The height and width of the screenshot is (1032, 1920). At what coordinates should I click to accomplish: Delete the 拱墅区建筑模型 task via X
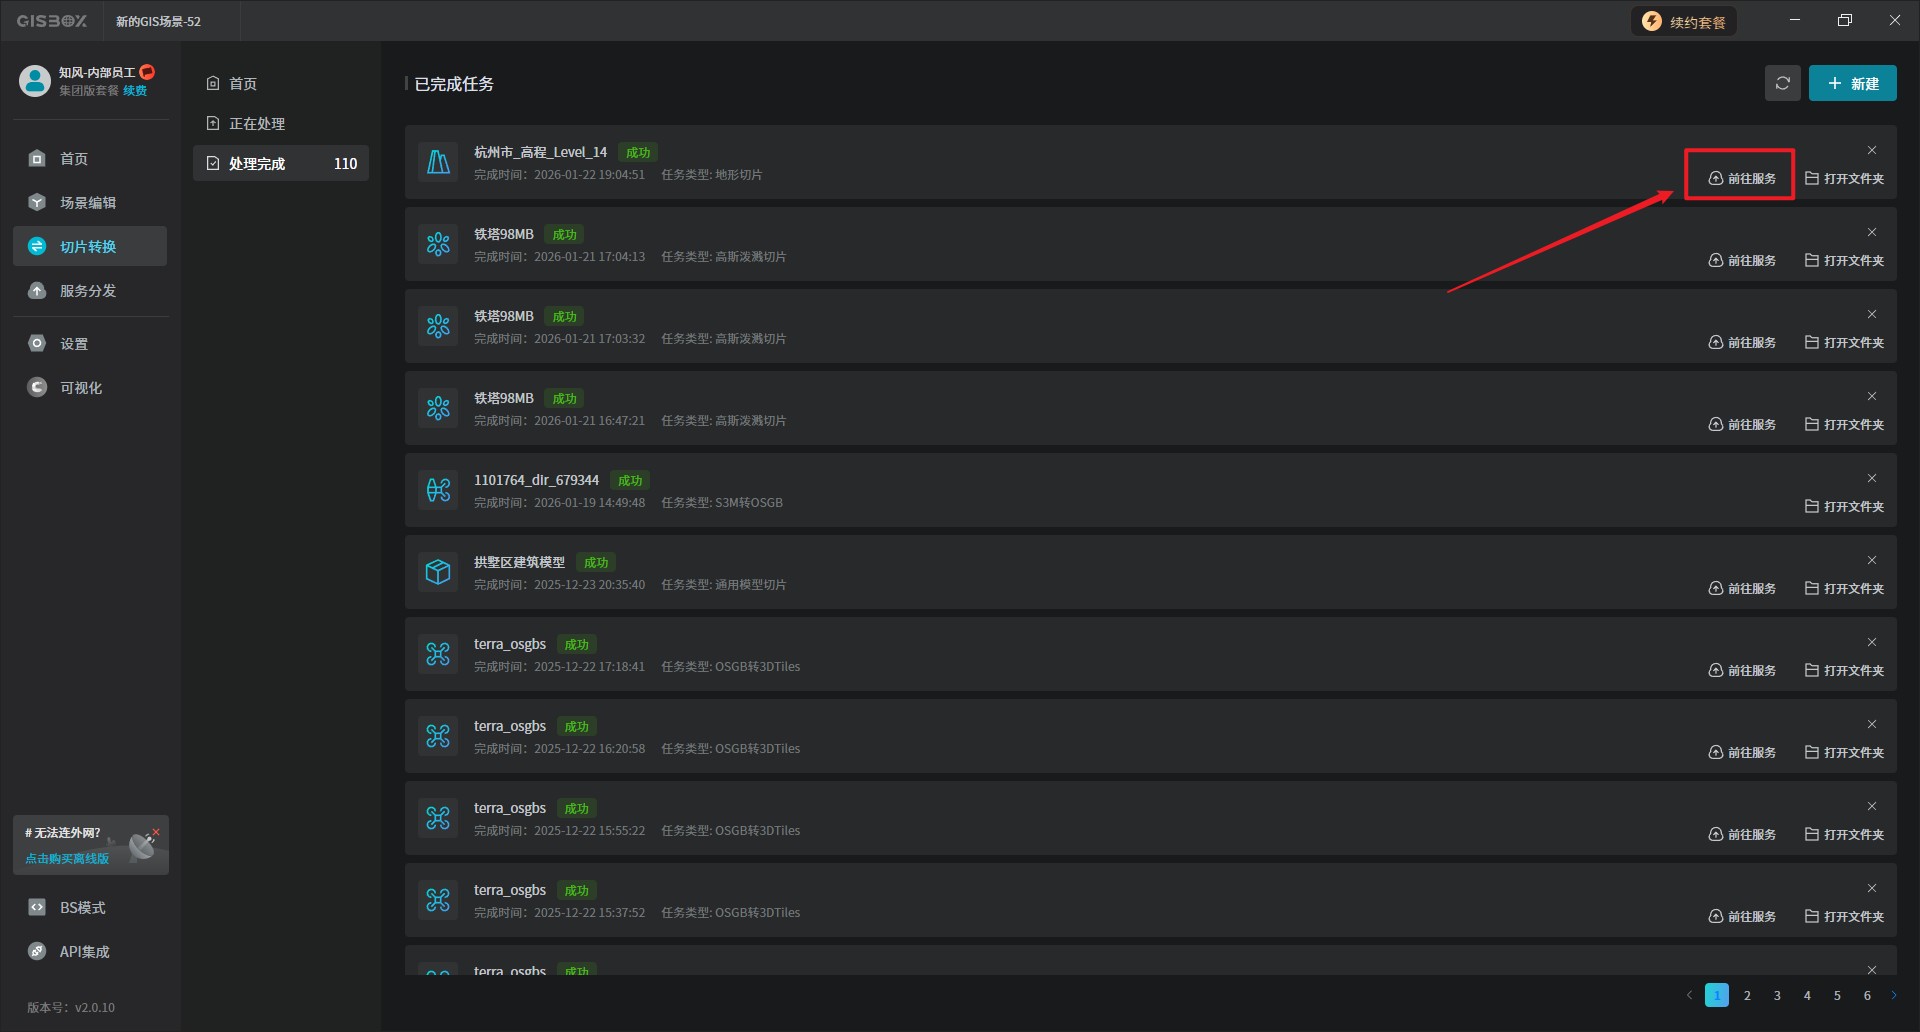click(x=1872, y=560)
